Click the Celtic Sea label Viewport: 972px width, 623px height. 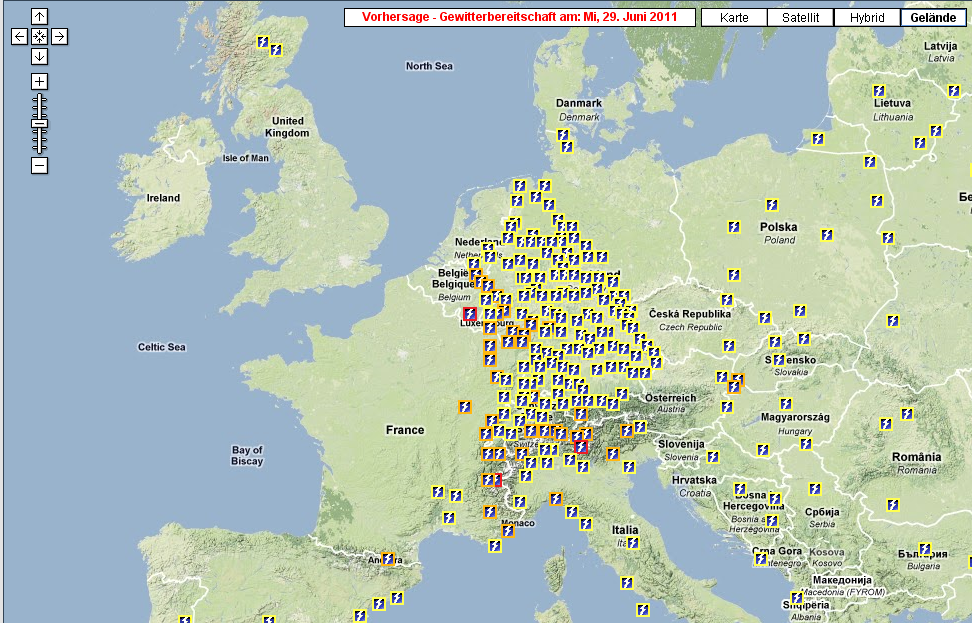(161, 347)
